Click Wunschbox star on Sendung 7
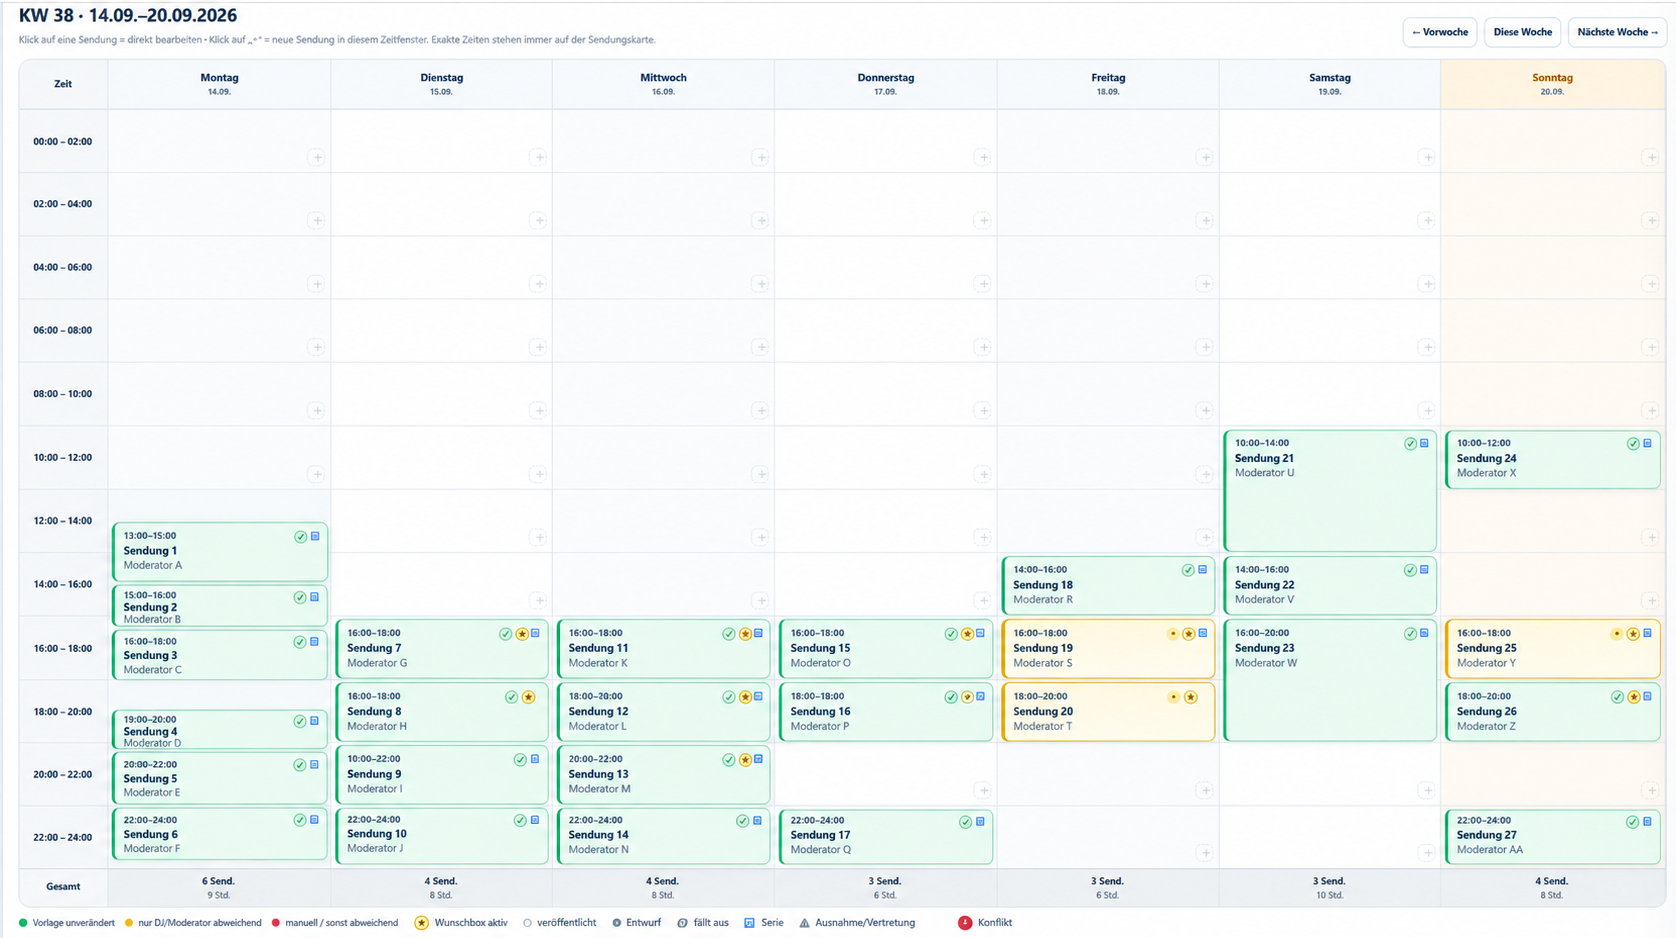The height and width of the screenshot is (938, 1676). 521,634
